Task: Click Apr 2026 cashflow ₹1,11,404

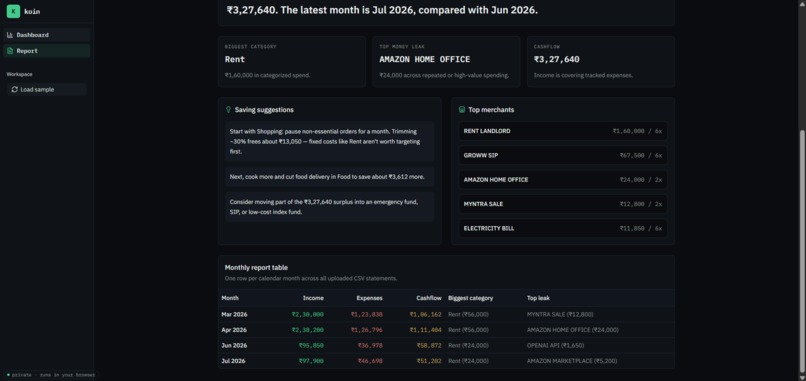Action: tap(425, 330)
